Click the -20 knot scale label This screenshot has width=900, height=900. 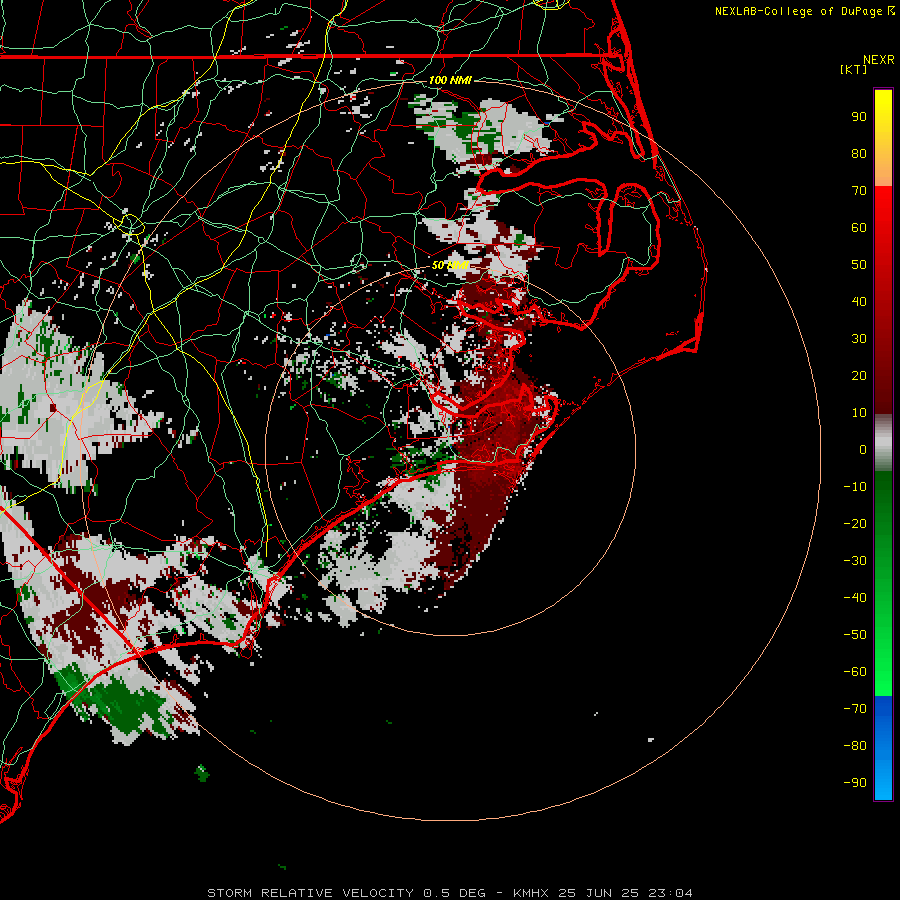(x=855, y=523)
